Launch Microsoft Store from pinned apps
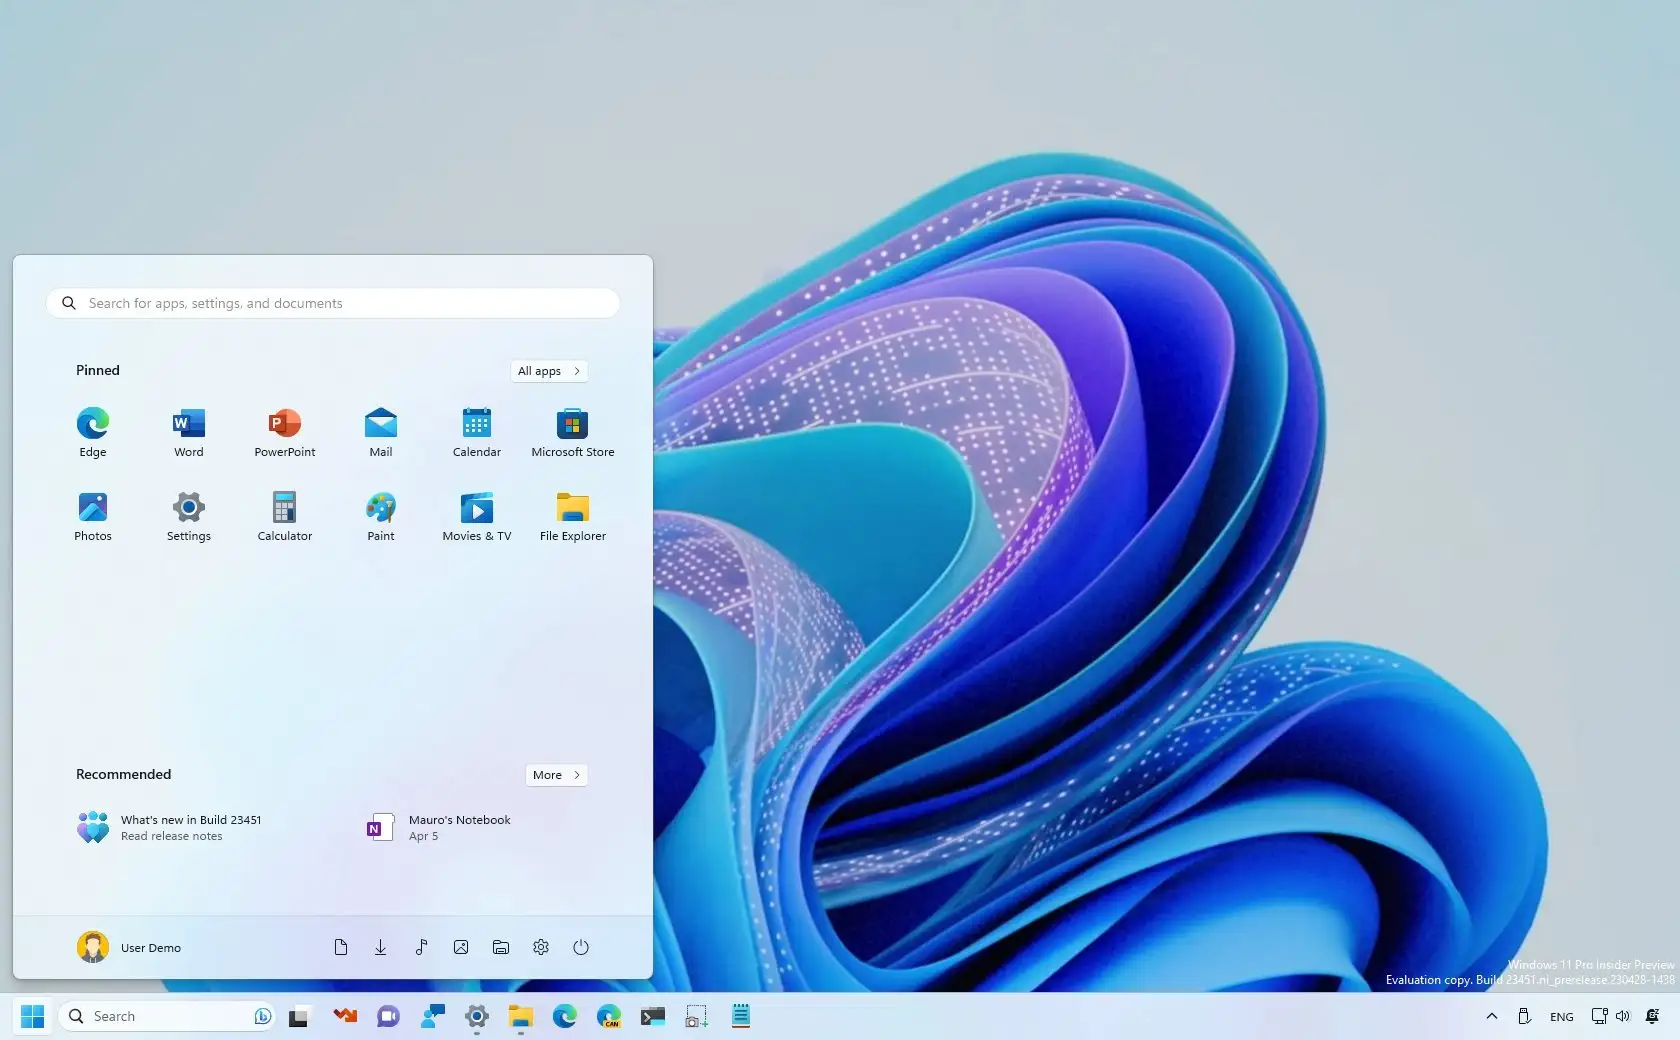1680x1040 pixels. (x=573, y=432)
